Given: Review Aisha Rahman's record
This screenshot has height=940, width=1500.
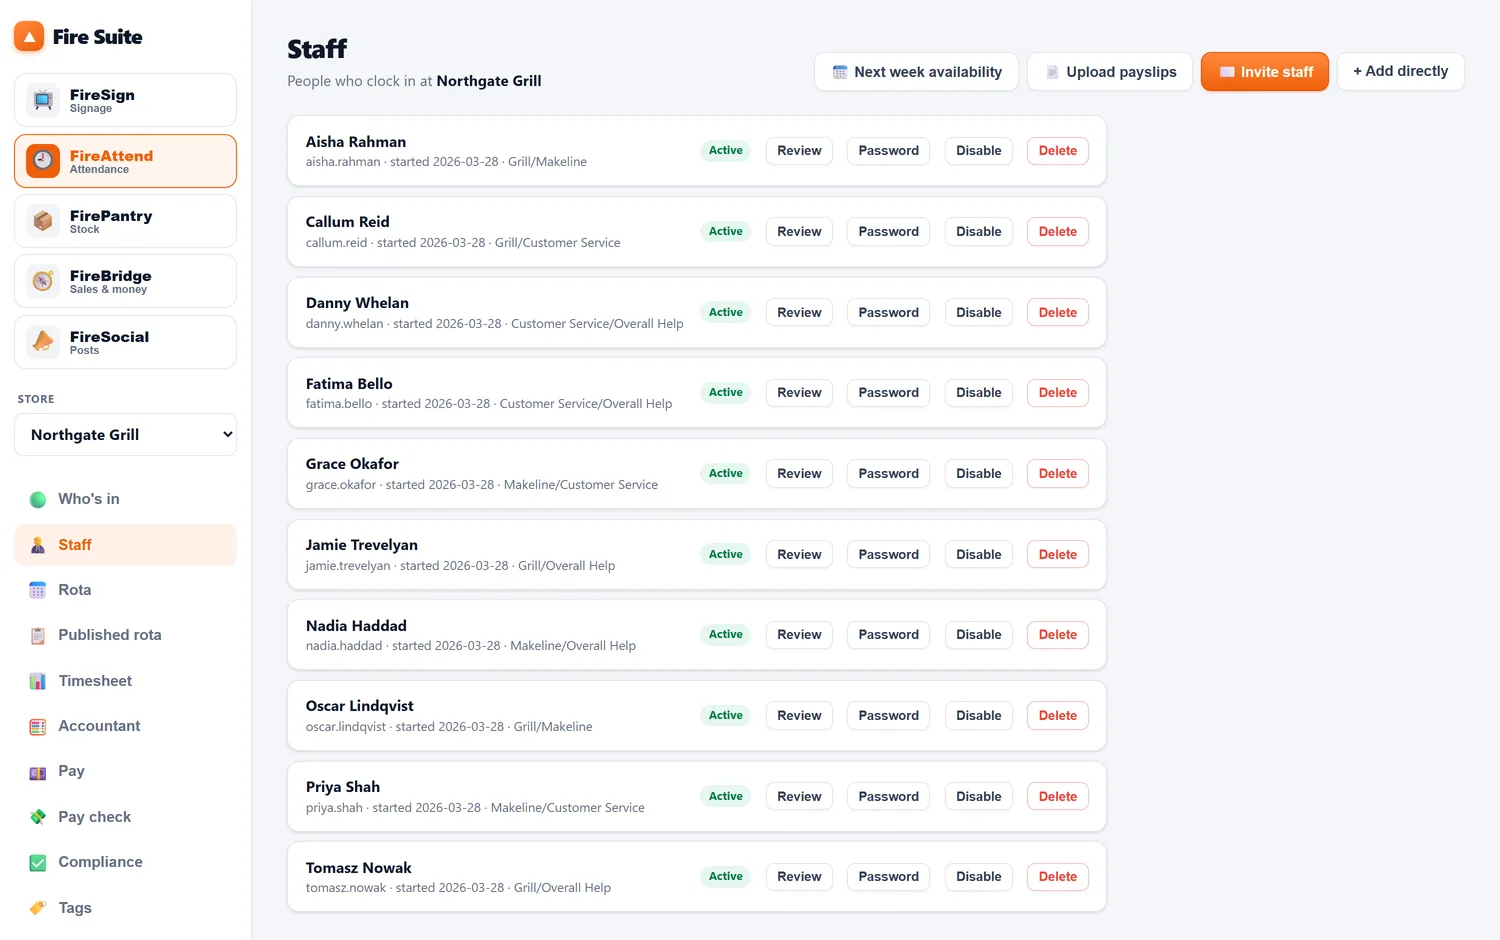Looking at the screenshot, I should (x=799, y=151).
